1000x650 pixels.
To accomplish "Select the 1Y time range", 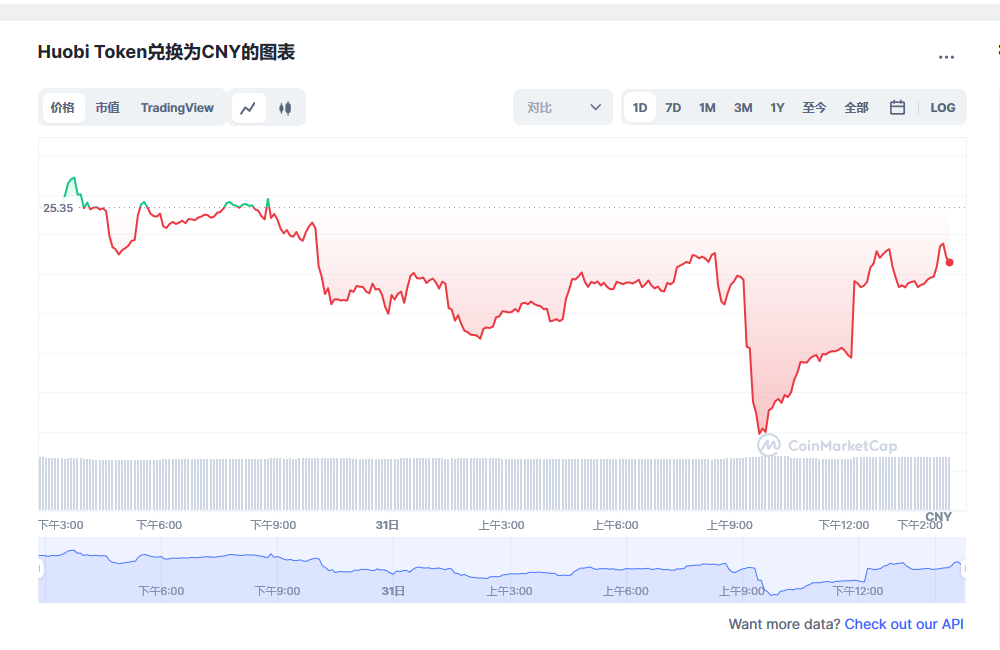I will (x=777, y=107).
